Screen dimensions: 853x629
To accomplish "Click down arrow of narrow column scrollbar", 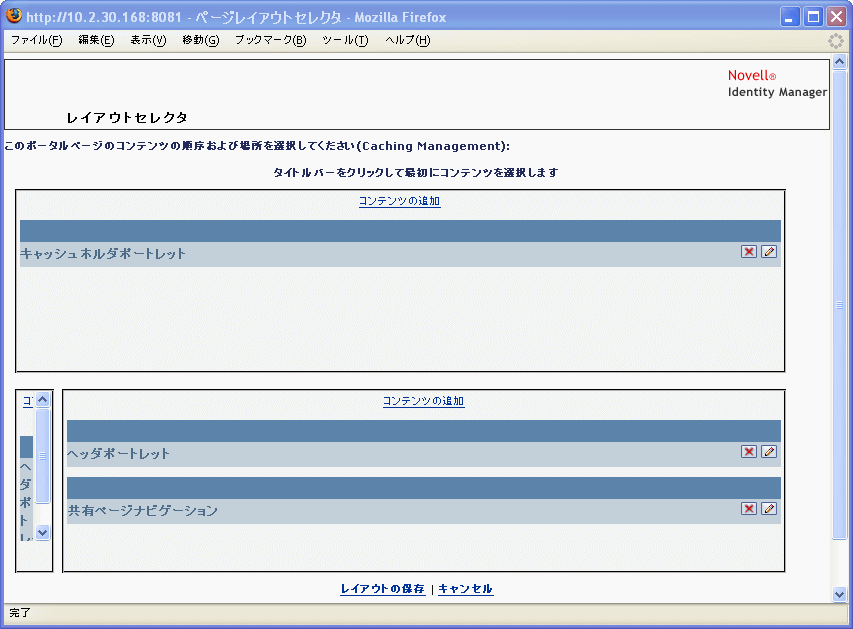I will (x=42, y=532).
